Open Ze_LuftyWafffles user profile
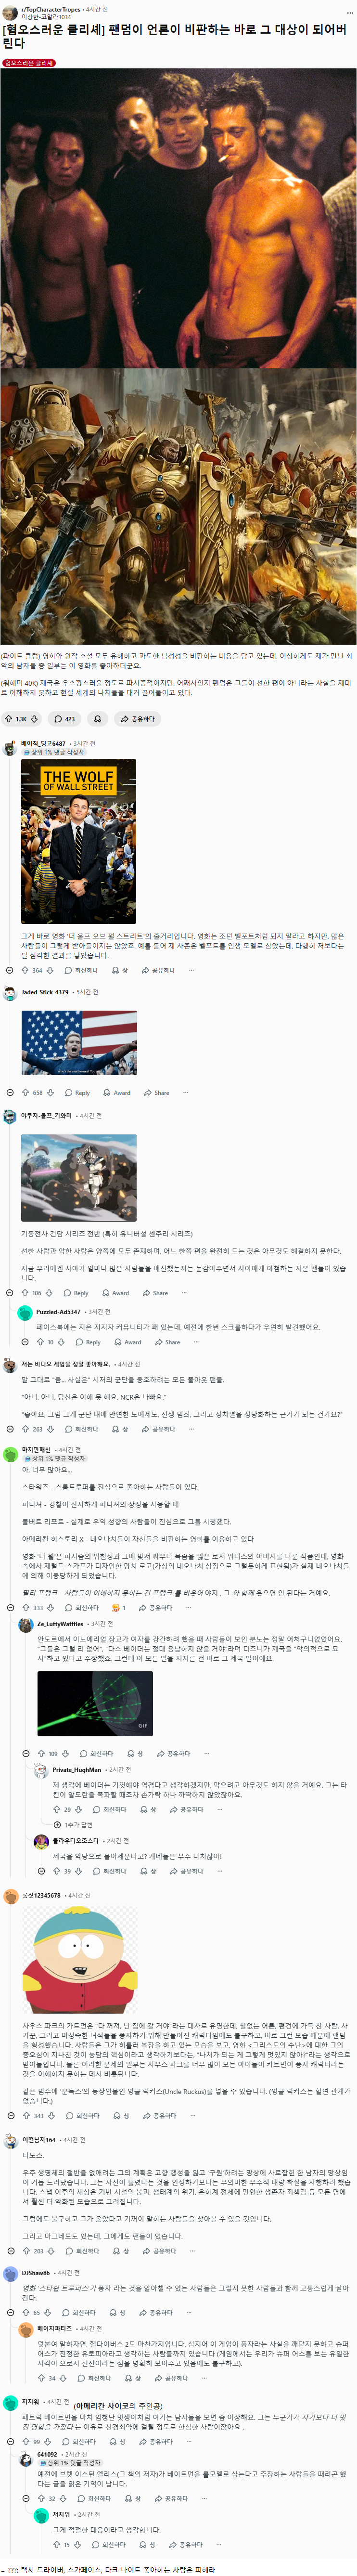The width and height of the screenshot is (357, 2576). [60, 1623]
